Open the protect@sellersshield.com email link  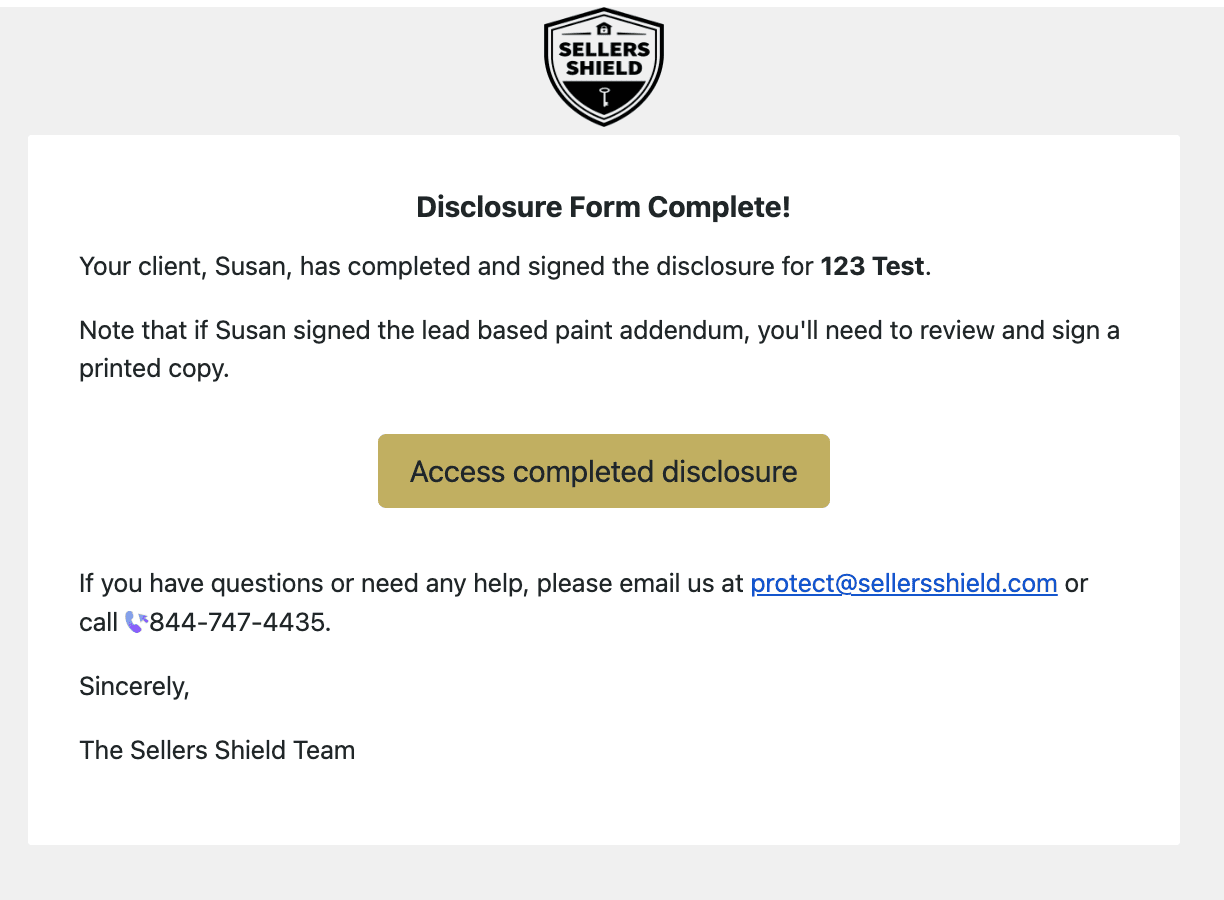pos(903,583)
